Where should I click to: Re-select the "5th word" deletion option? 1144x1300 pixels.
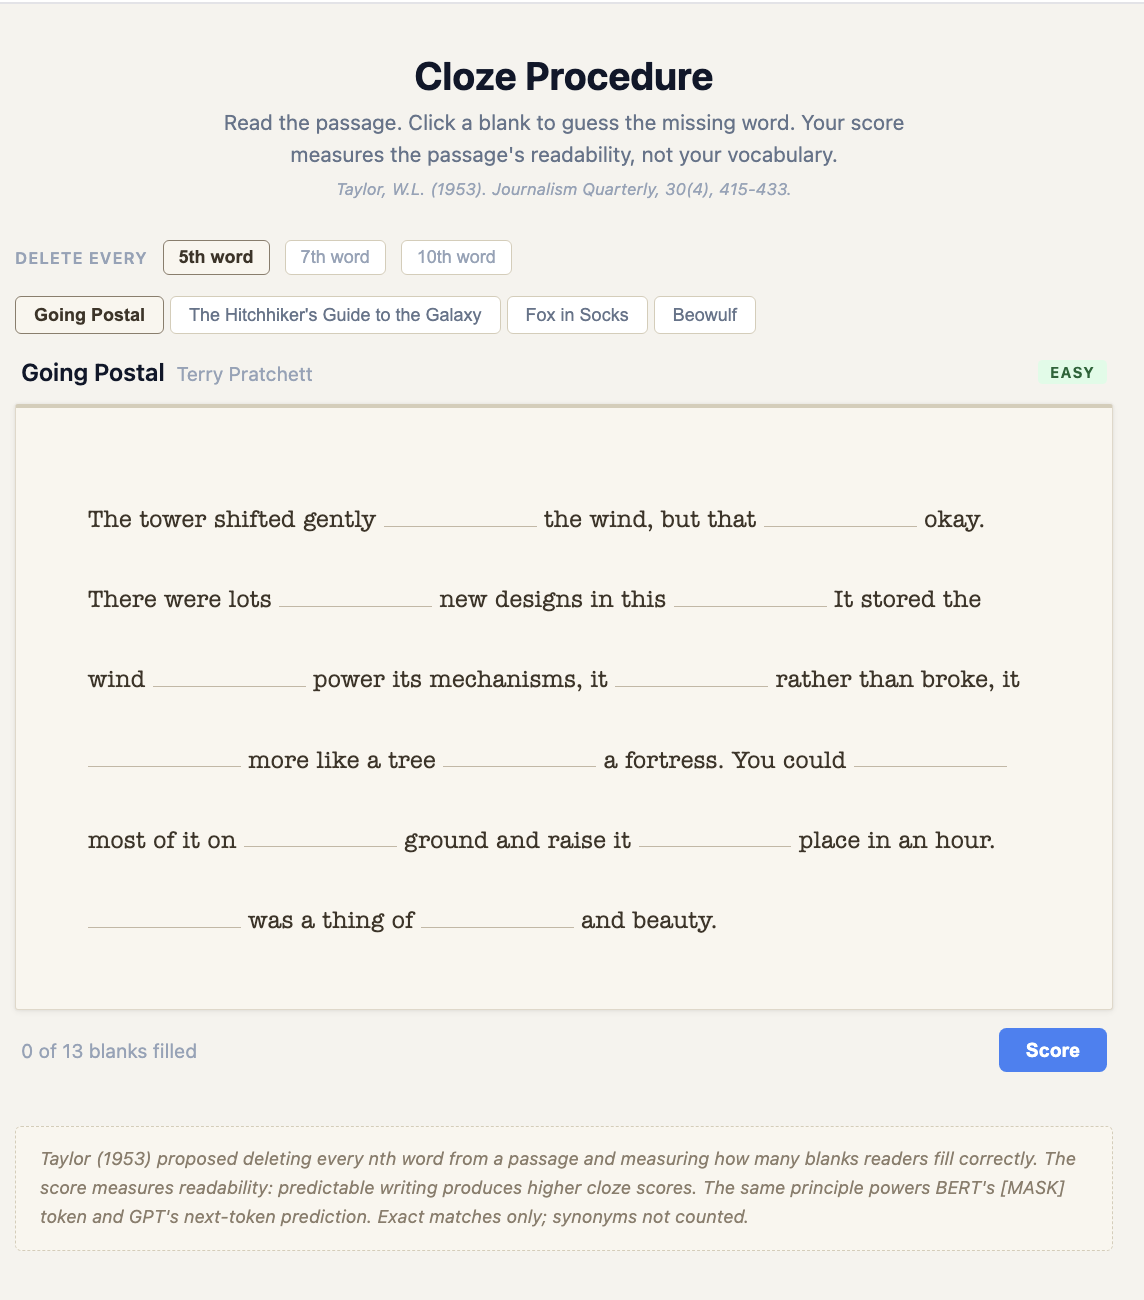pos(216,257)
